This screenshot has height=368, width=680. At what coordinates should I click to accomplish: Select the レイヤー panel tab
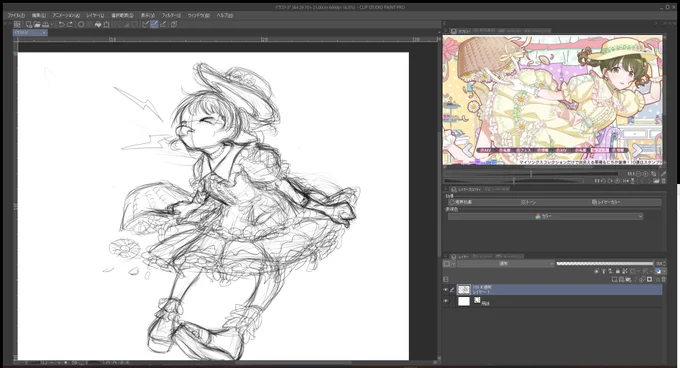(x=461, y=257)
